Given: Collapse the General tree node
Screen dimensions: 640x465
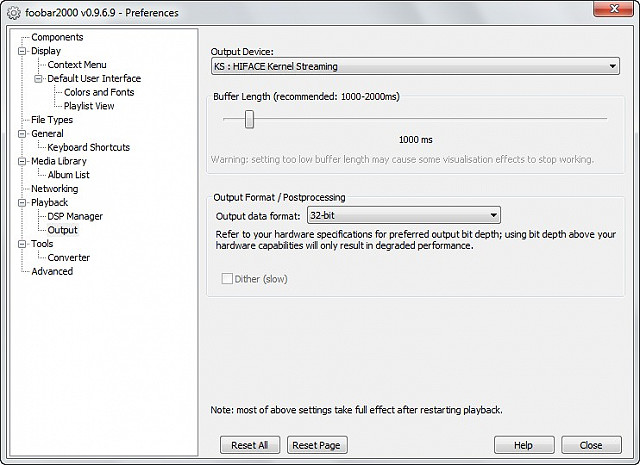Looking at the screenshot, I should [x=22, y=133].
